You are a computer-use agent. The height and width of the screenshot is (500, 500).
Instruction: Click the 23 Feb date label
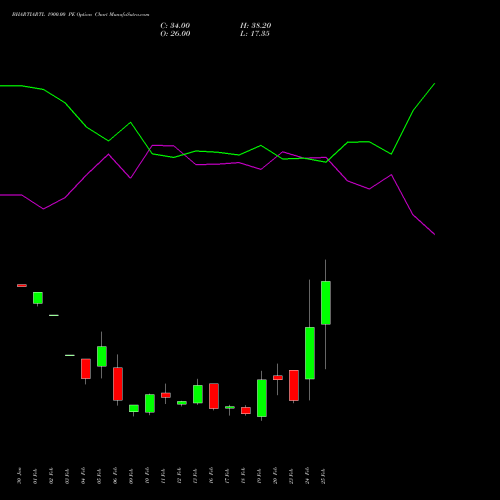tap(291, 476)
